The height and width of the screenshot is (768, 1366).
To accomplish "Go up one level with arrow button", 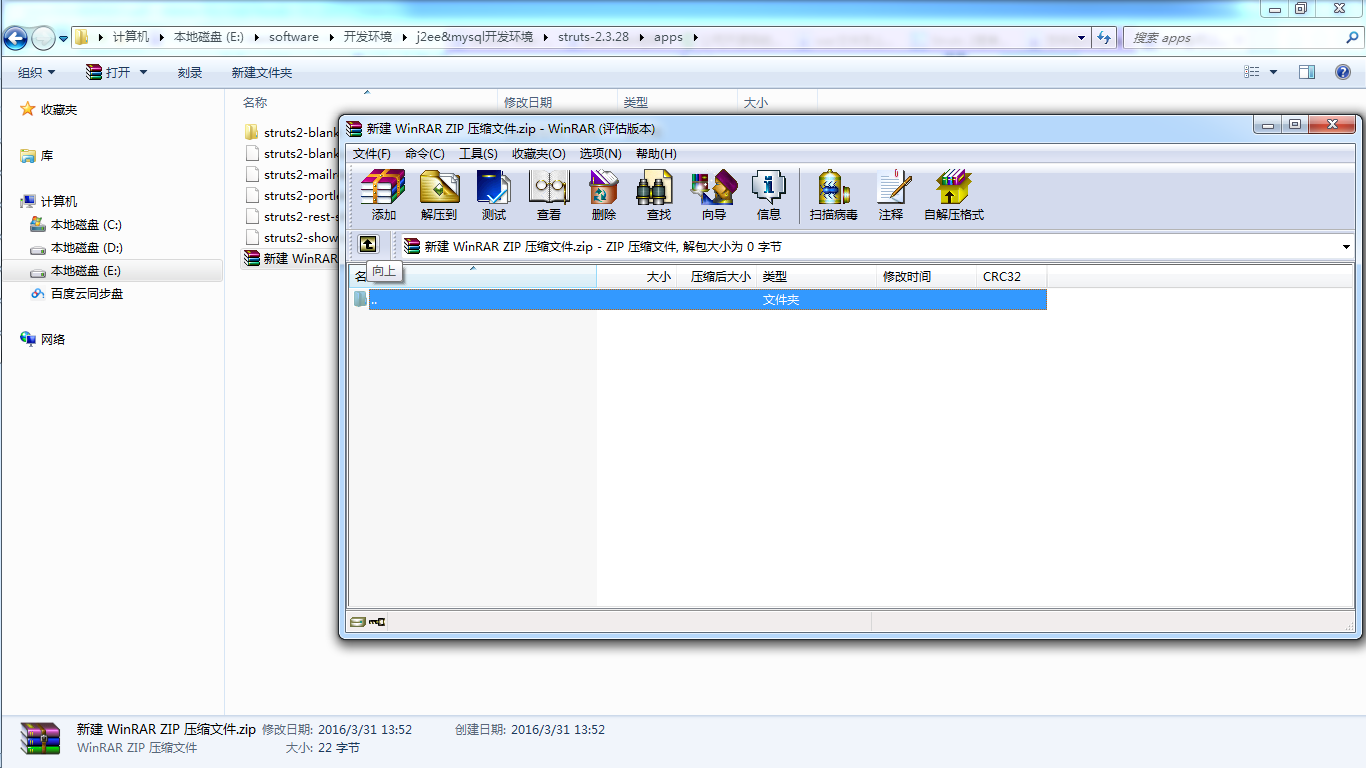I will pyautogui.click(x=368, y=244).
